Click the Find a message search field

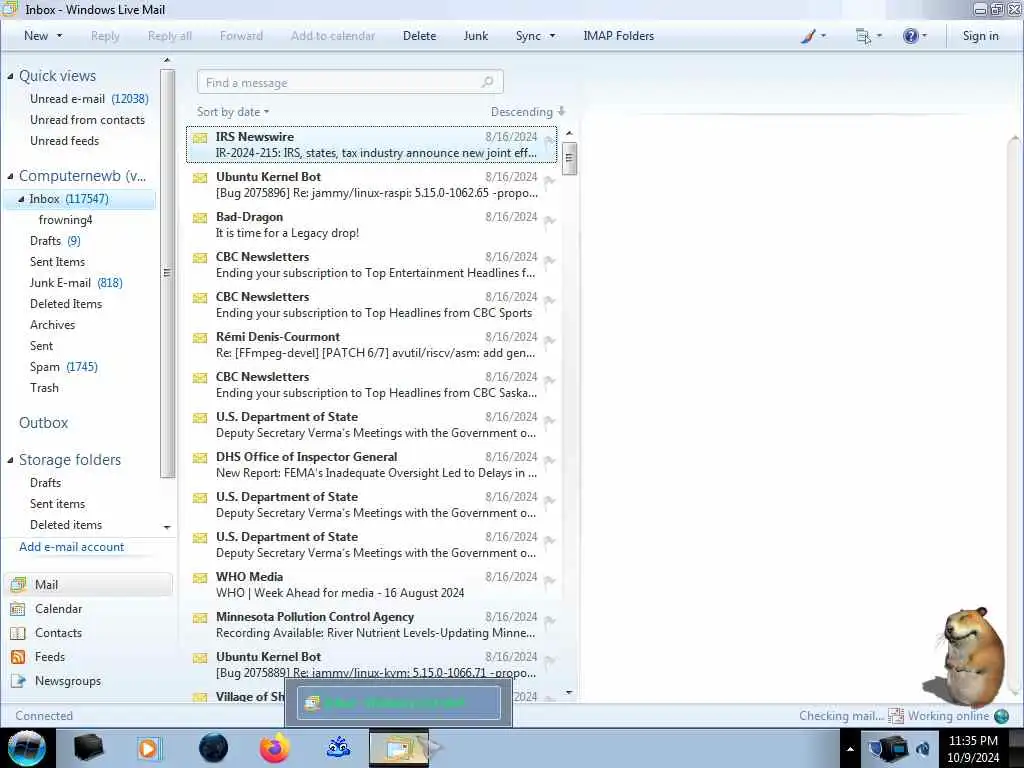coord(349,82)
